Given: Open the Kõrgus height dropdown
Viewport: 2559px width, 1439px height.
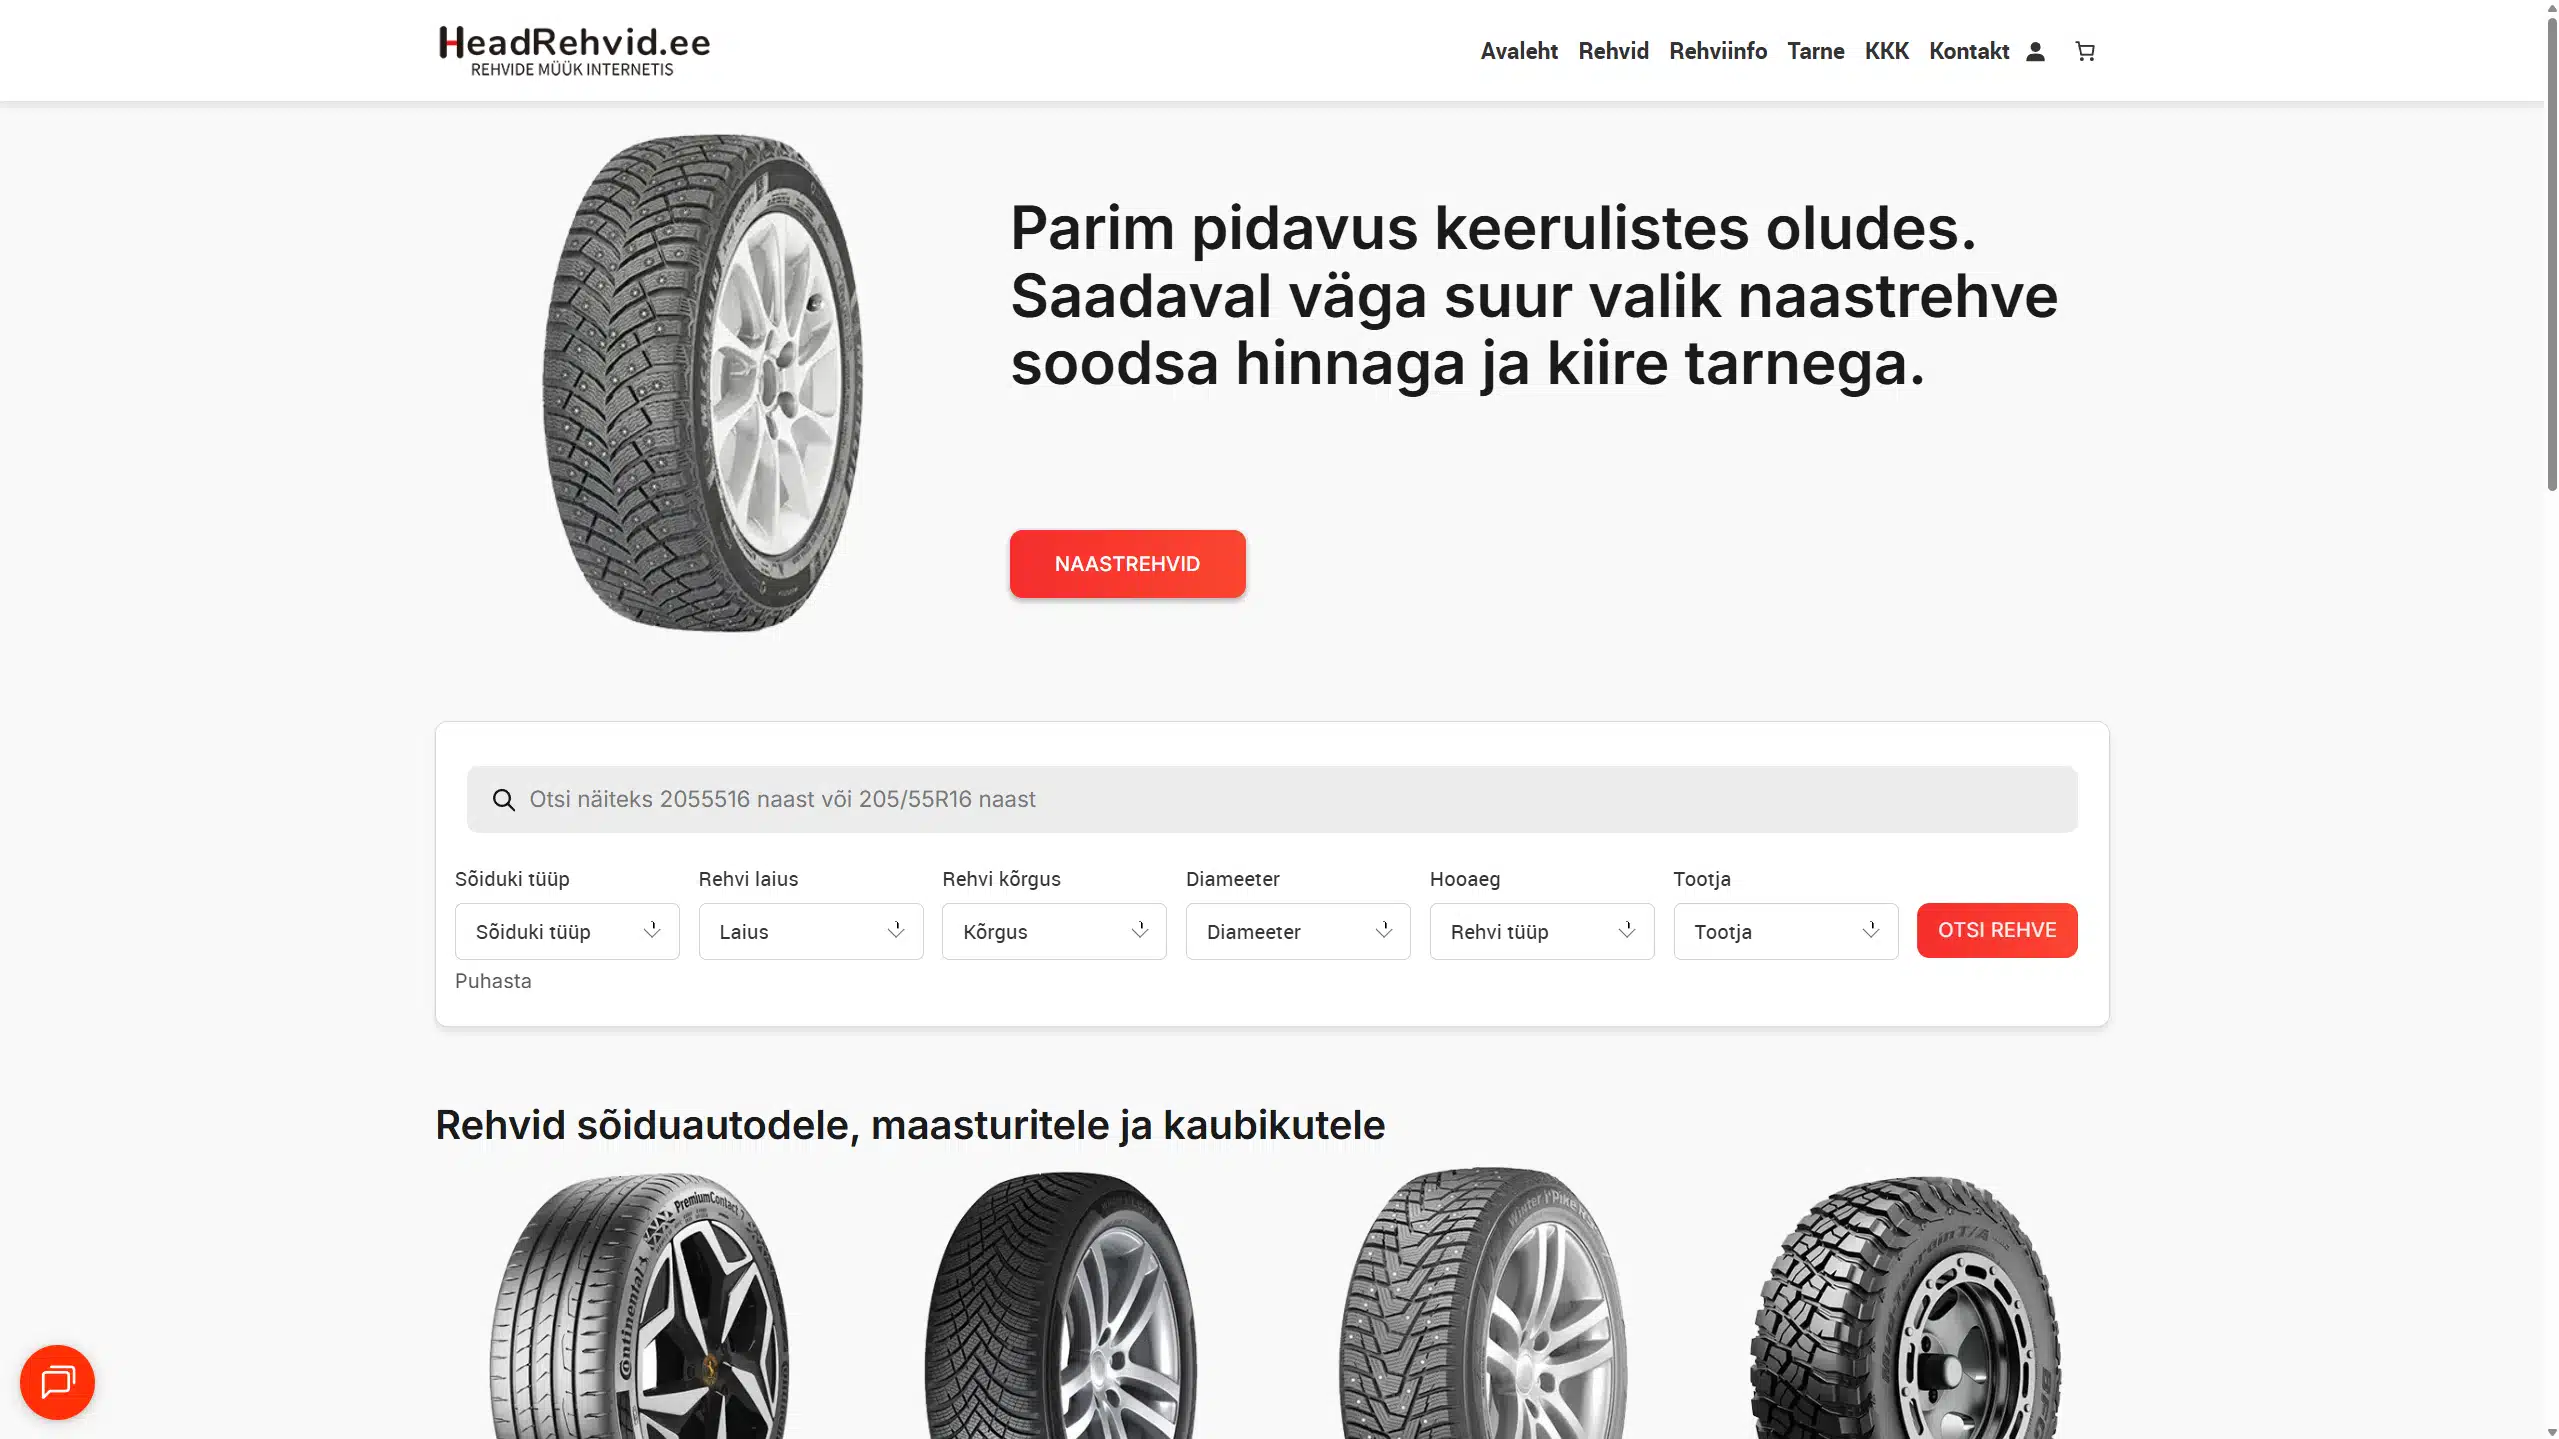Looking at the screenshot, I should point(1054,932).
